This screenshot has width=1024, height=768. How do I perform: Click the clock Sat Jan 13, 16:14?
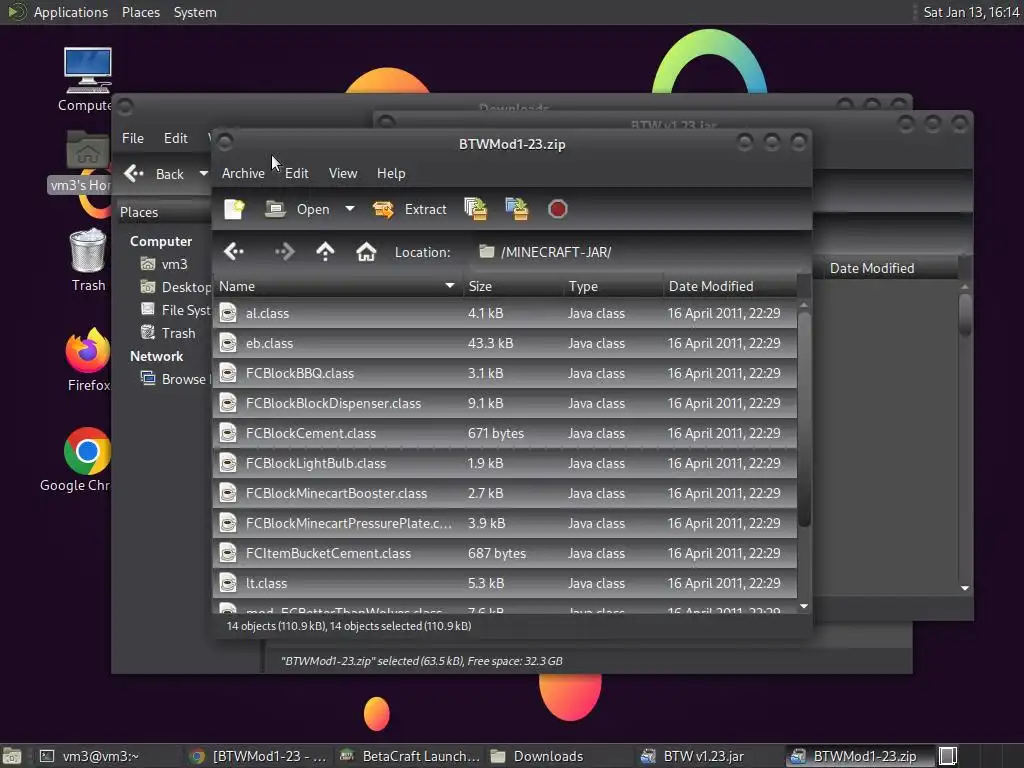971,12
